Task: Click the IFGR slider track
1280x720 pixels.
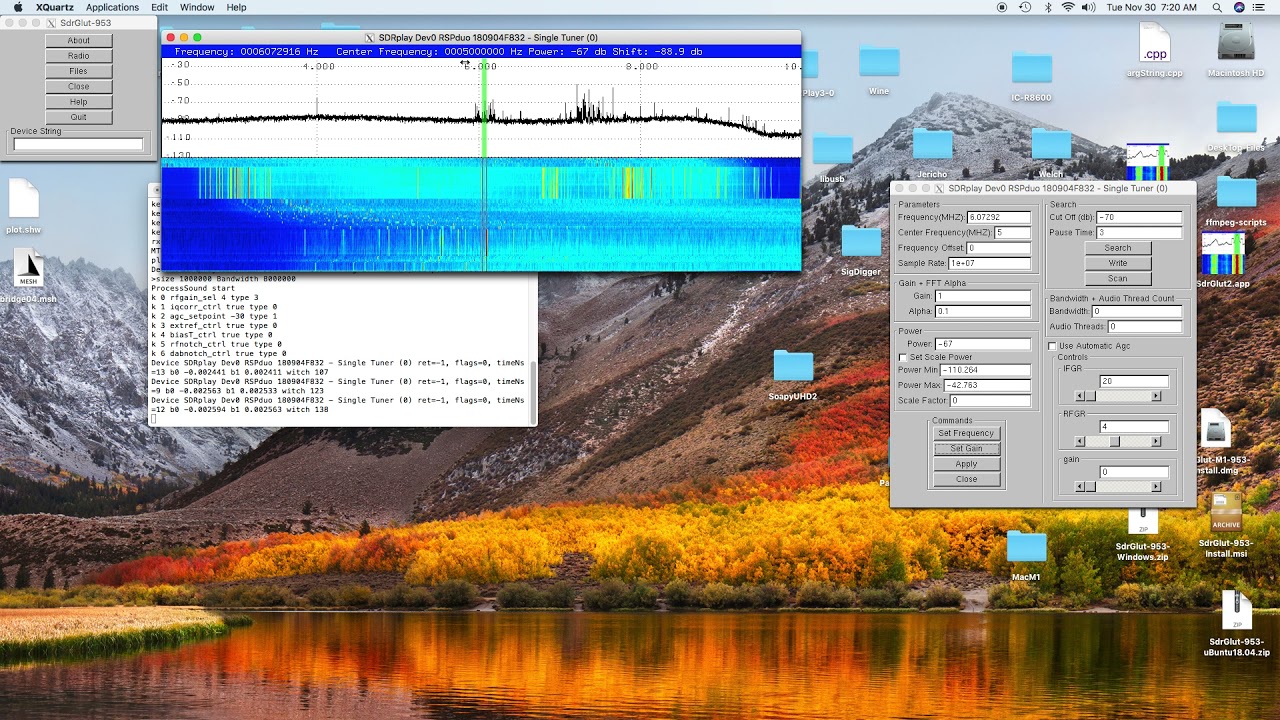Action: pyautogui.click(x=1118, y=397)
